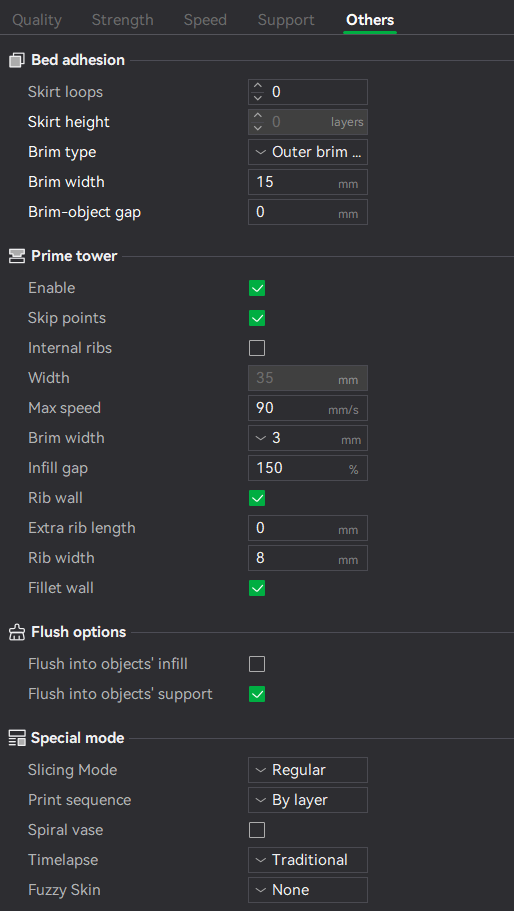Click the Prime tower section icon
This screenshot has width=514, height=911.
17,256
